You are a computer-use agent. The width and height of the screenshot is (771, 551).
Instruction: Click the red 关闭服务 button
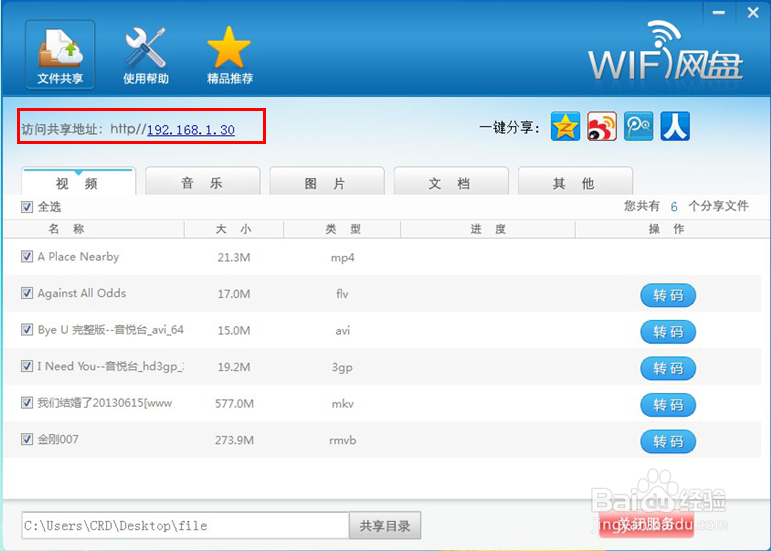point(646,524)
